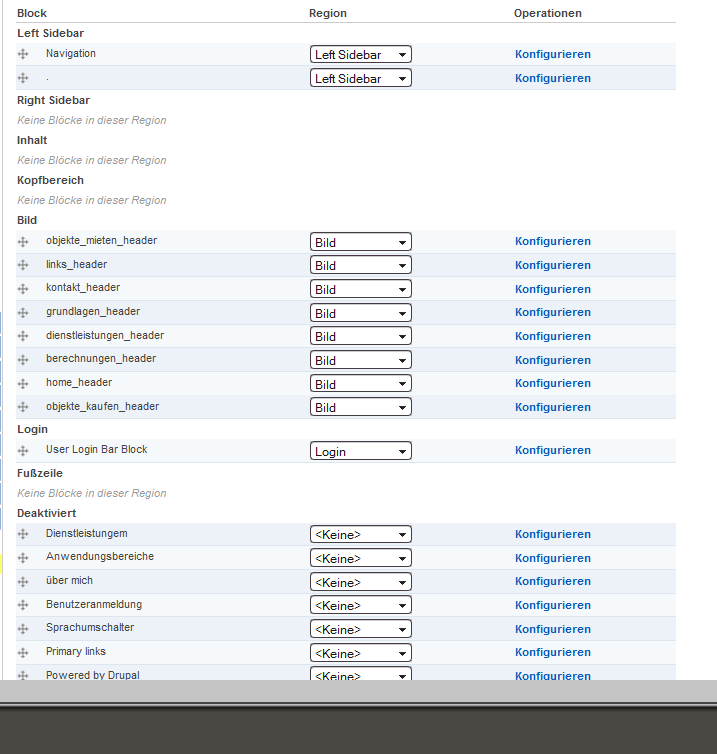
Task: Change region selection for über mich
Action: click(x=360, y=582)
